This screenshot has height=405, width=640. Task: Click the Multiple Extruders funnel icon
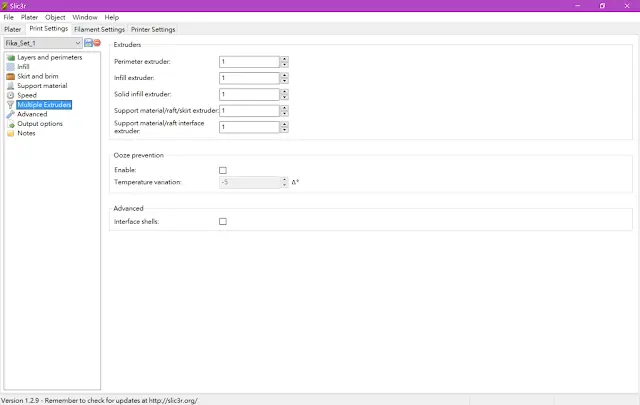coord(11,105)
